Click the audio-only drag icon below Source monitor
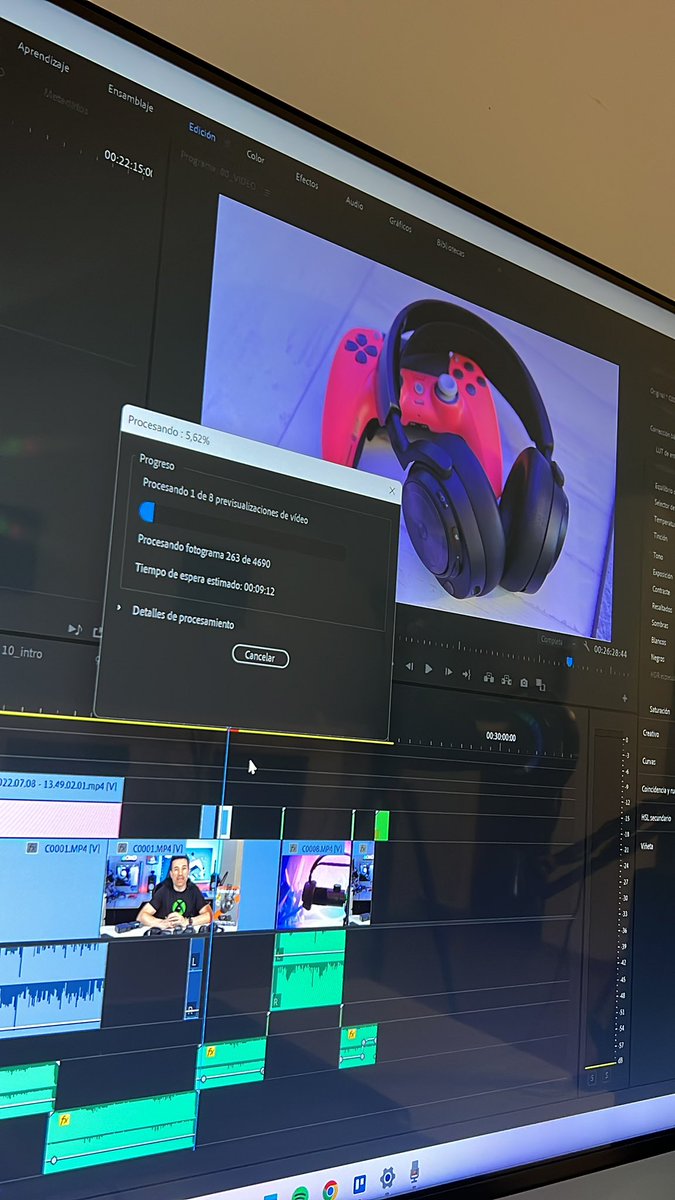This screenshot has width=675, height=1200. click(74, 629)
